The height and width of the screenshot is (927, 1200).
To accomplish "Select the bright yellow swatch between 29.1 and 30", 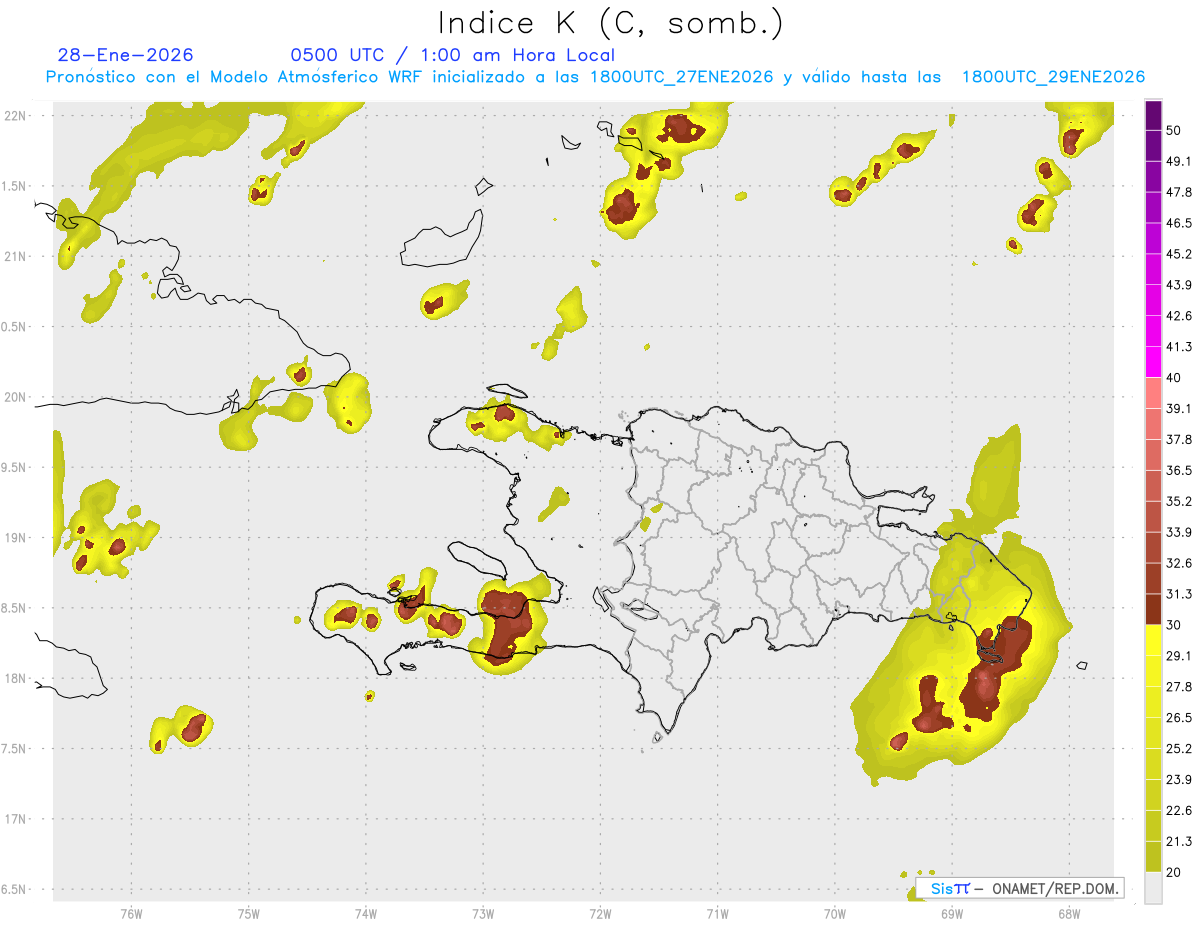I will [x=1153, y=641].
